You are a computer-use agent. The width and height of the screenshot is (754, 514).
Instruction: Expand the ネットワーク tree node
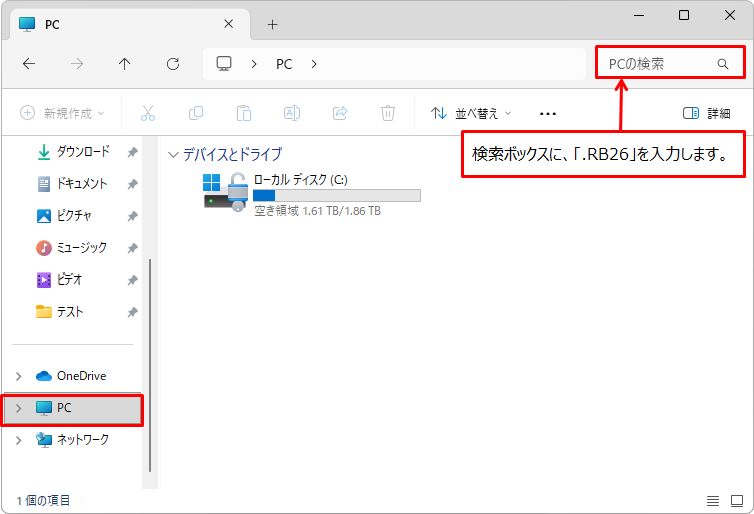tap(18, 440)
